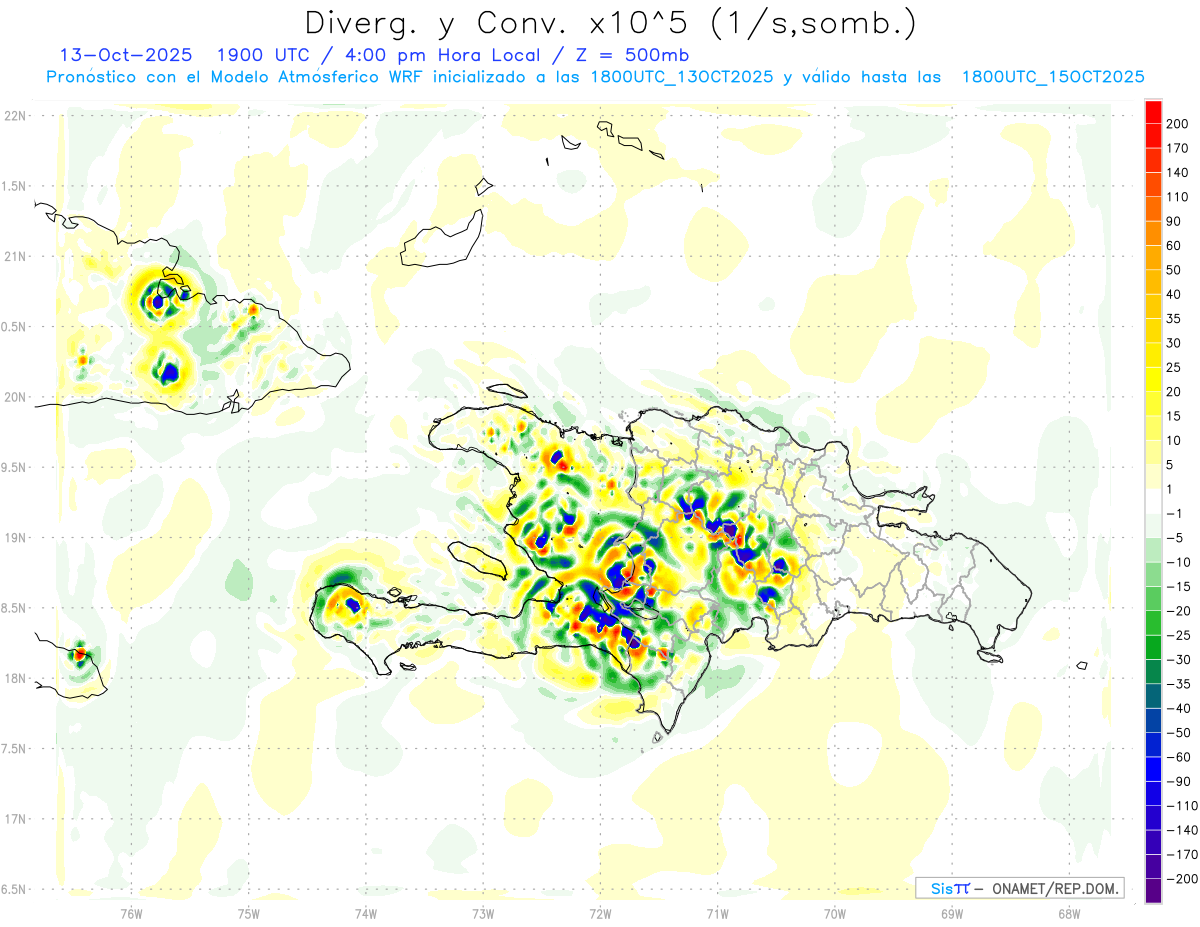
Task: Select the 20N latitude axis label
Action: coord(14,397)
